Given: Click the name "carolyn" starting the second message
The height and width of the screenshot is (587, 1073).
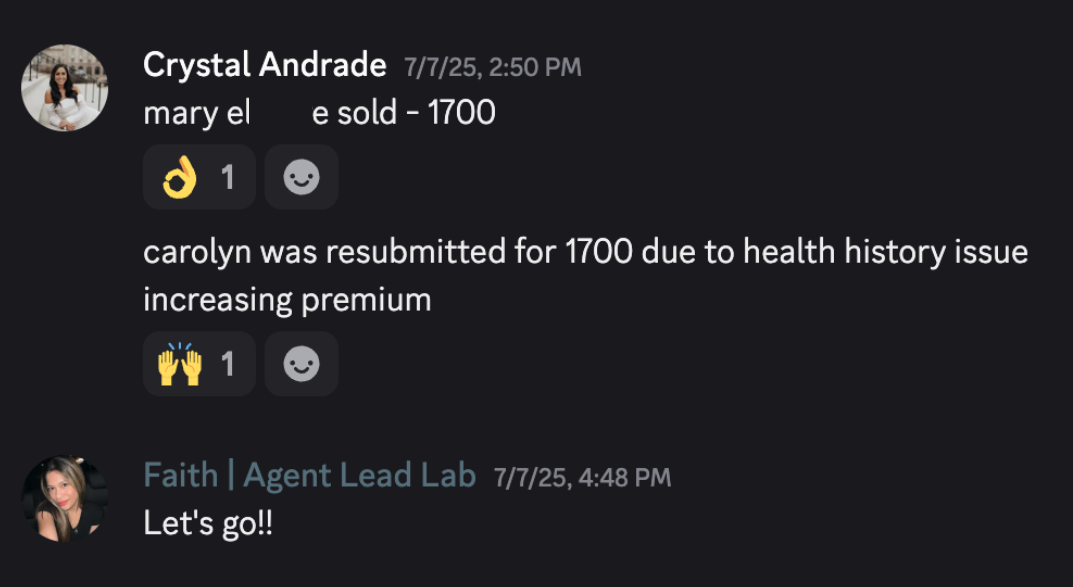Looking at the screenshot, I should (x=197, y=254).
